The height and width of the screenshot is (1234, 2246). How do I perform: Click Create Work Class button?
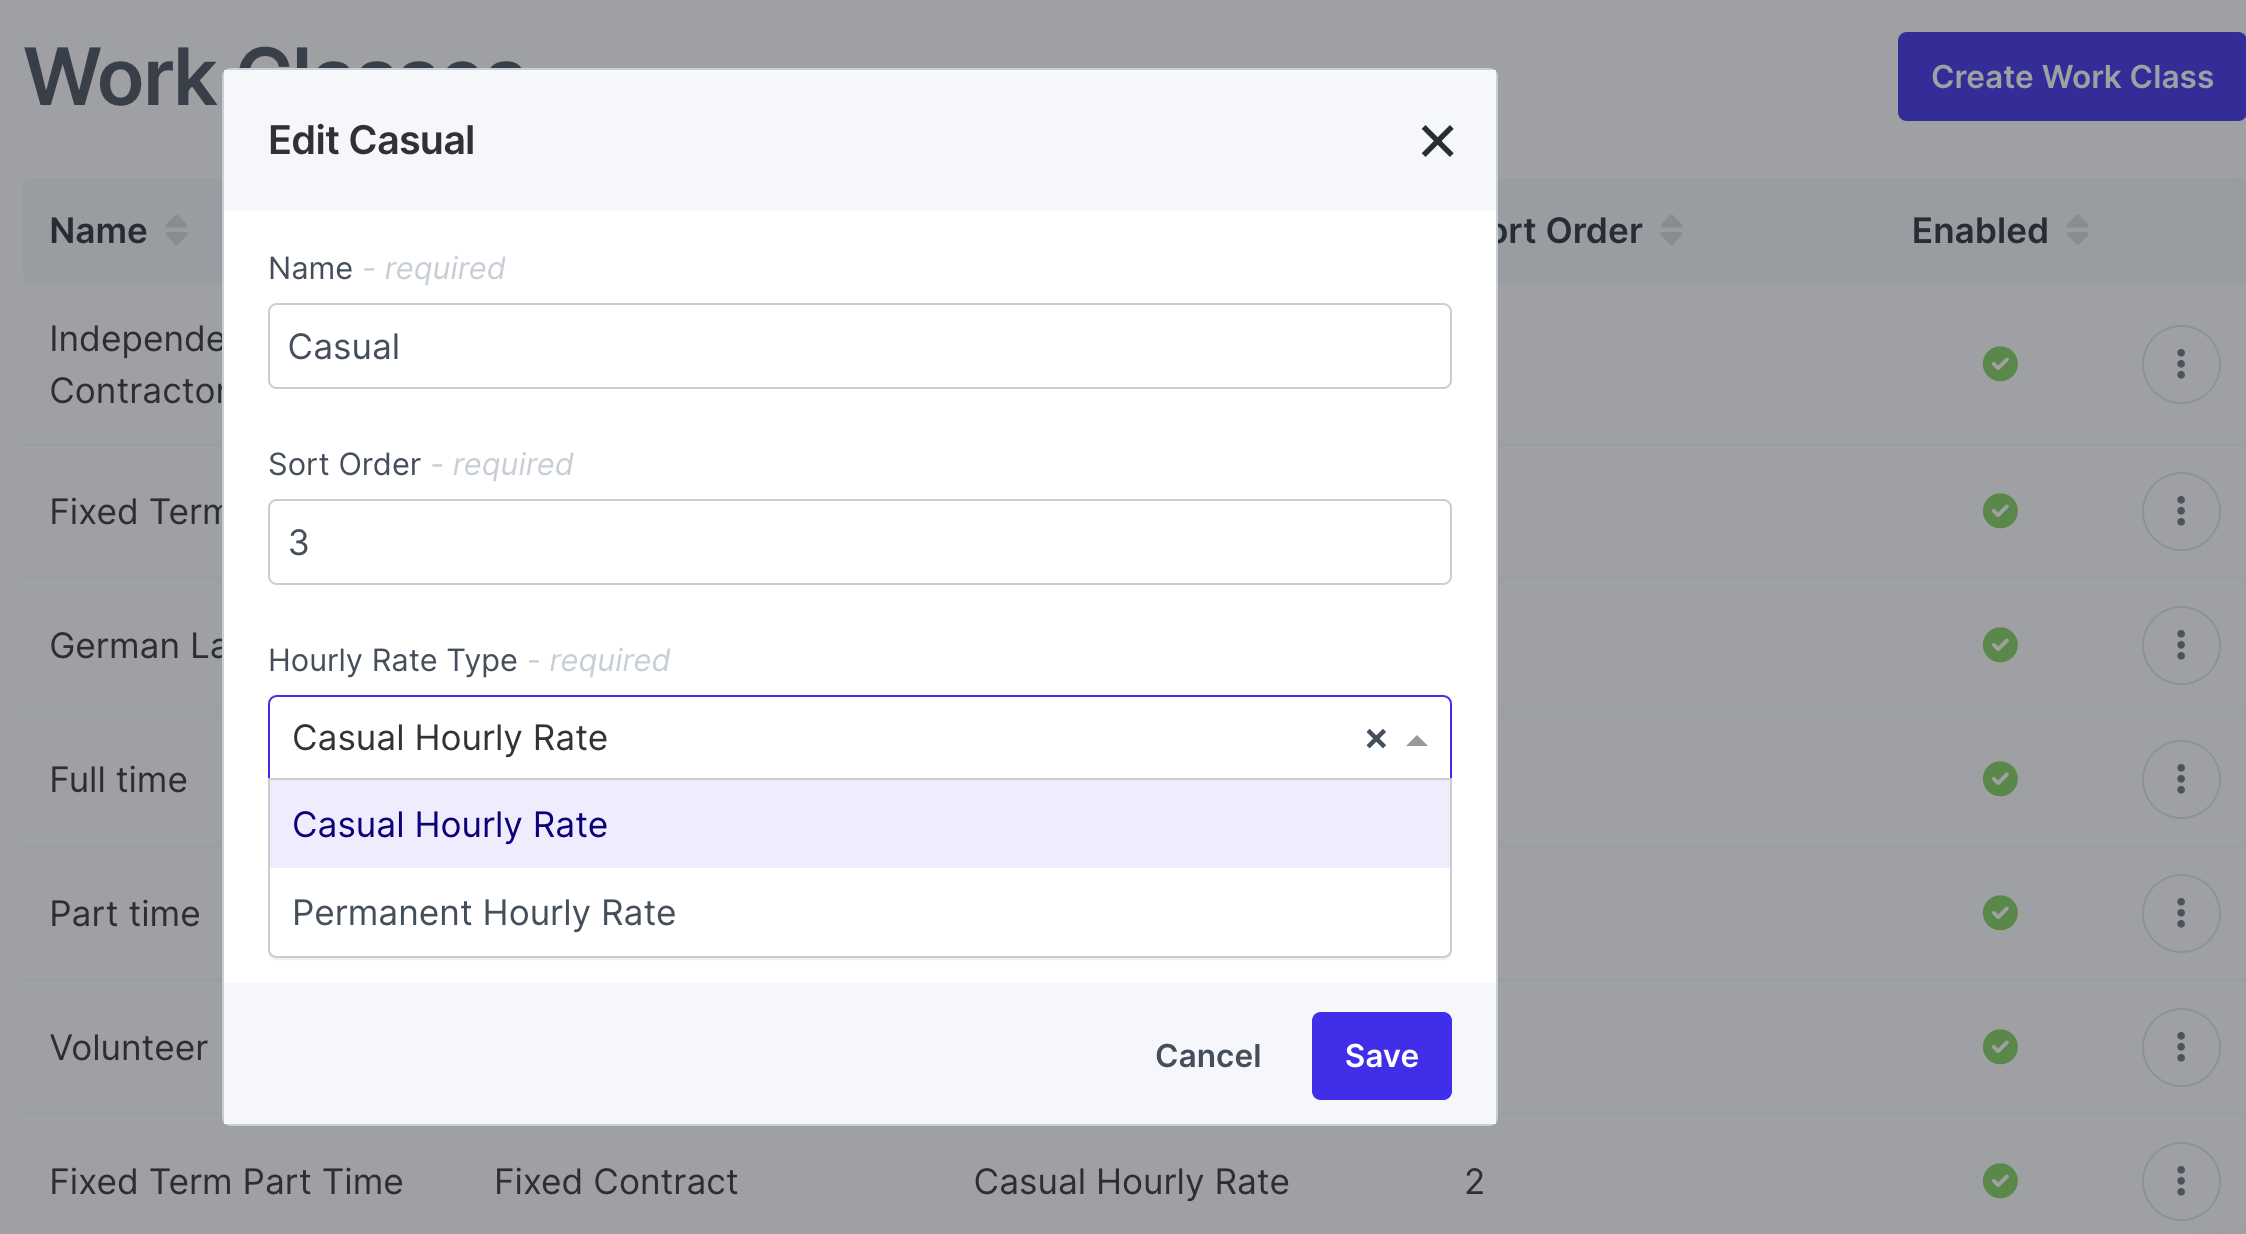click(2071, 77)
